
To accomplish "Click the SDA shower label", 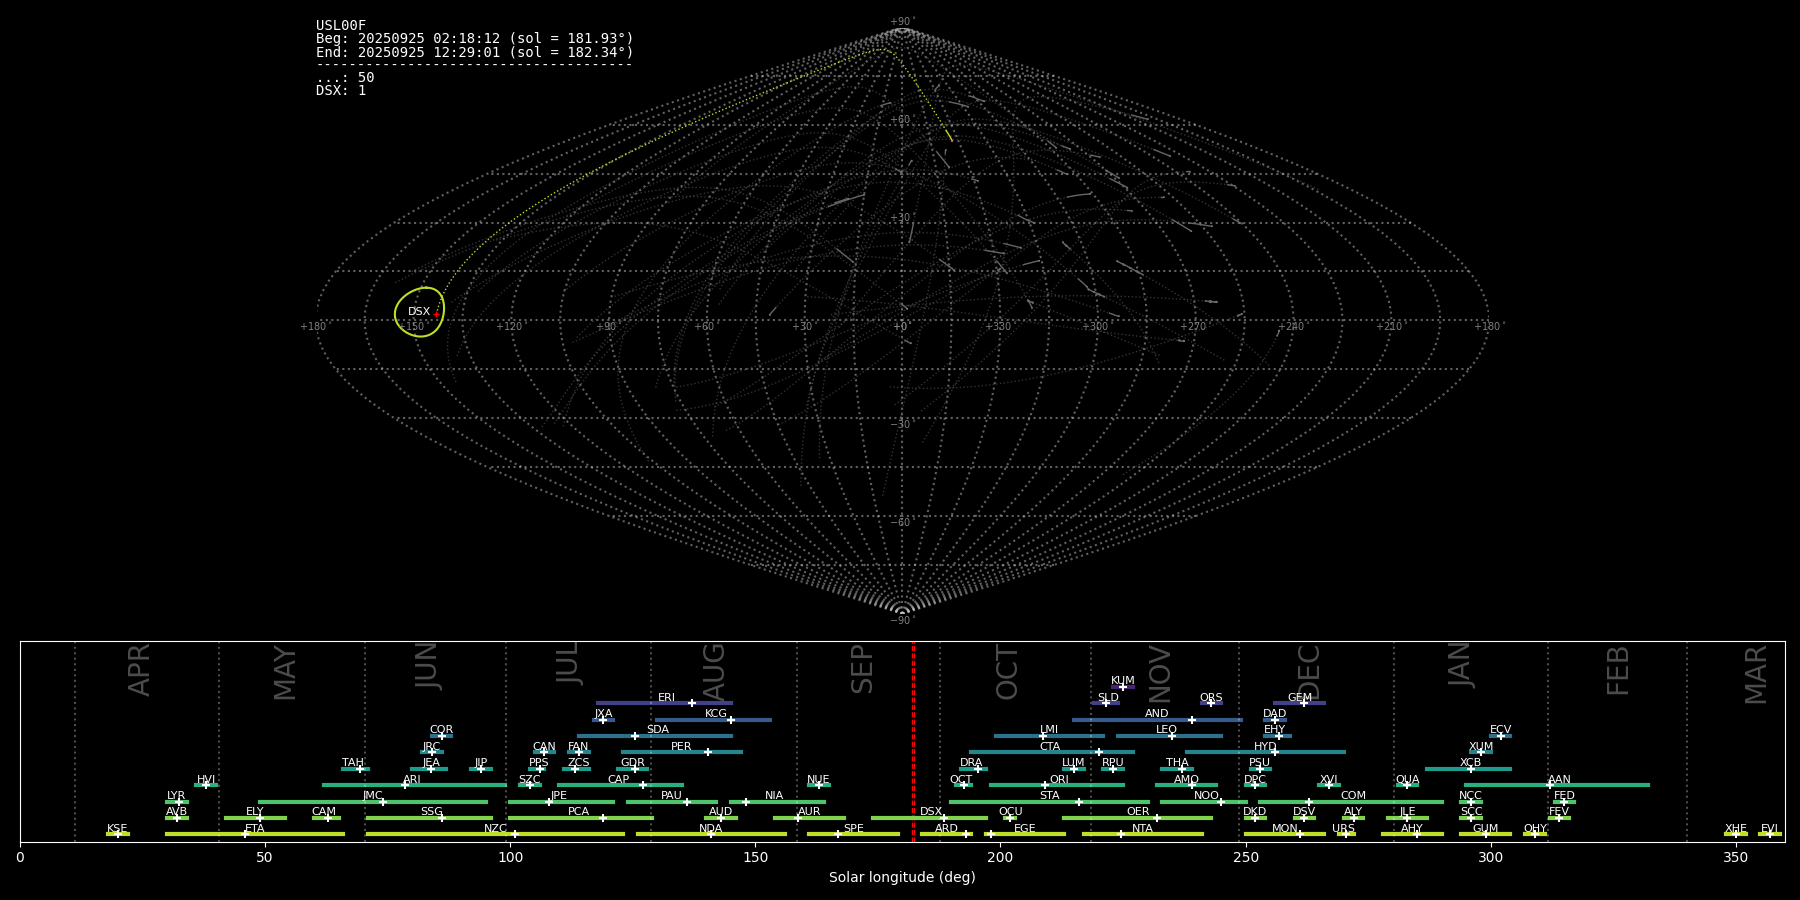I will pos(658,730).
